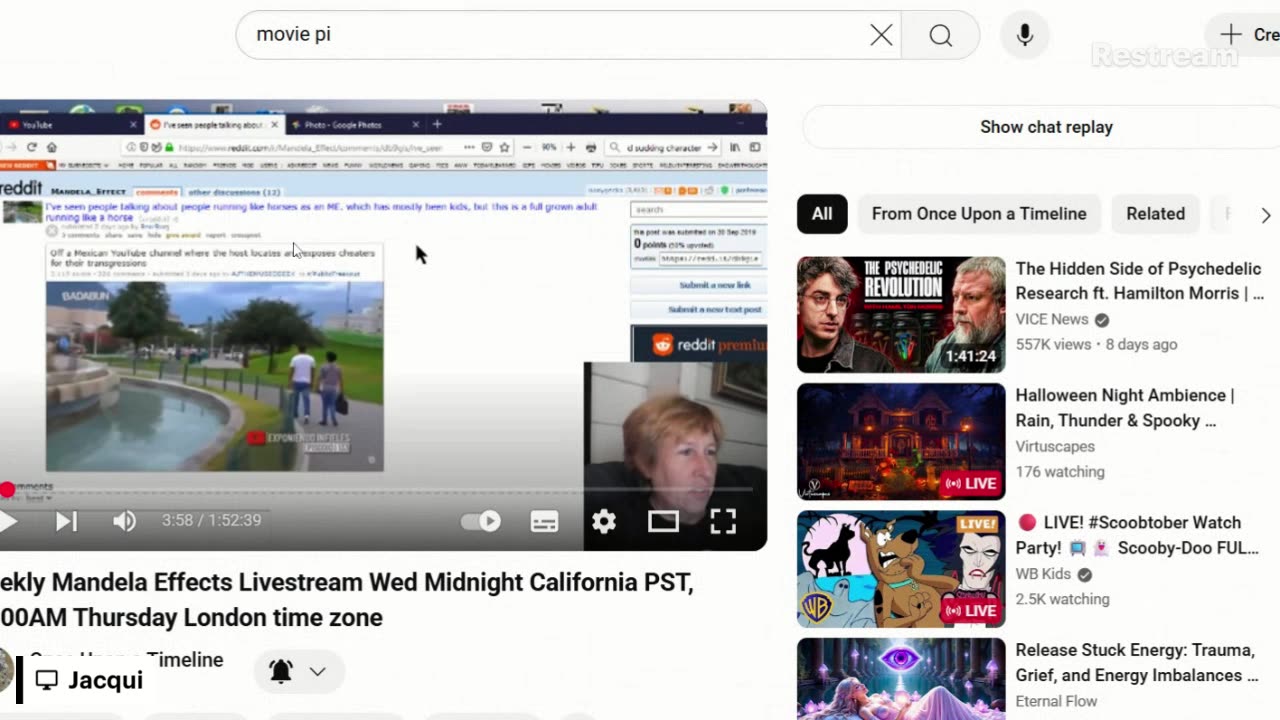The height and width of the screenshot is (720, 1280).
Task: Start voice search with microphone icon
Action: tap(1025, 35)
